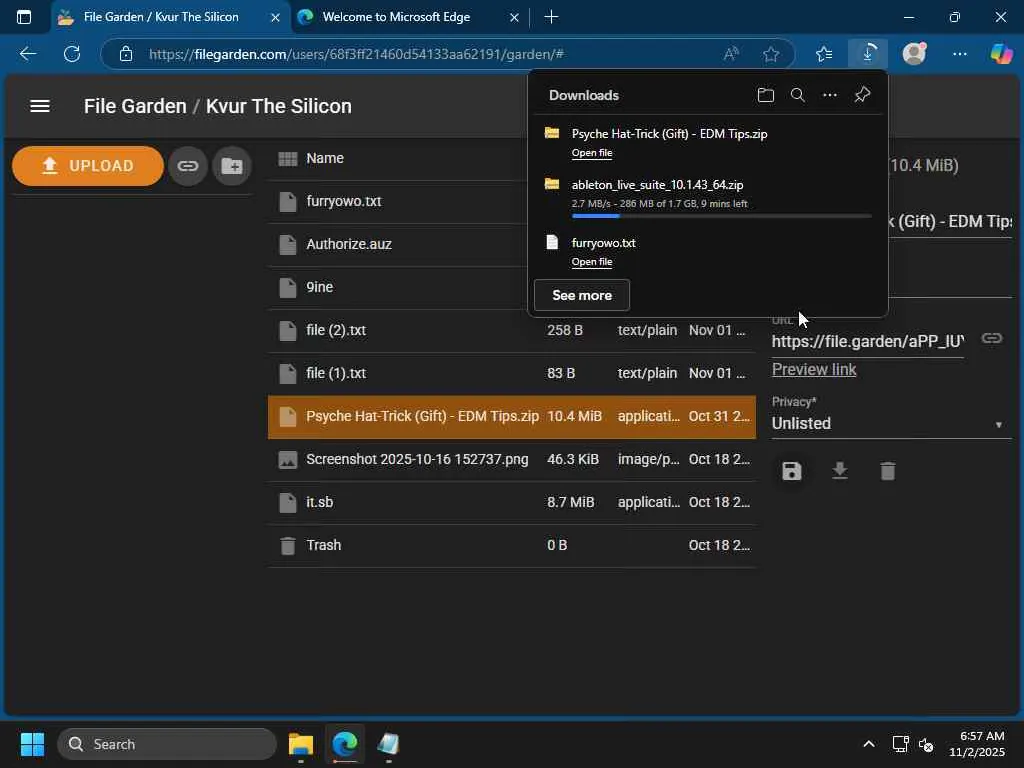Select the it.sb file row
Image resolution: width=1024 pixels, height=768 pixels.
pos(512,502)
